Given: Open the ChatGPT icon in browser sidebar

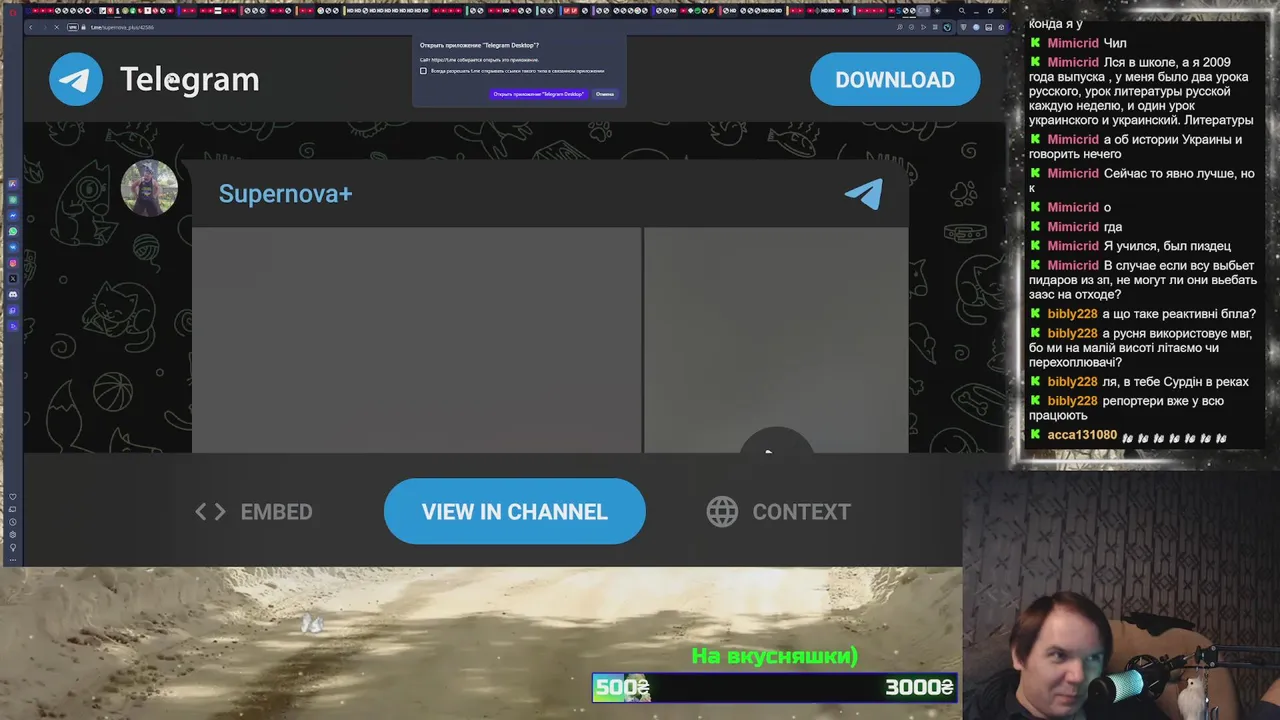Looking at the screenshot, I should pos(13,200).
